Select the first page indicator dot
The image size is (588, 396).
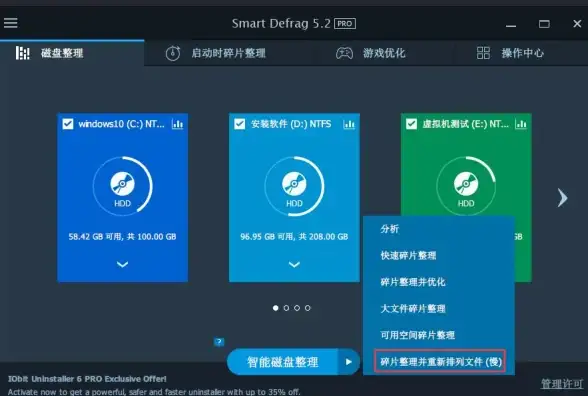[x=276, y=308]
